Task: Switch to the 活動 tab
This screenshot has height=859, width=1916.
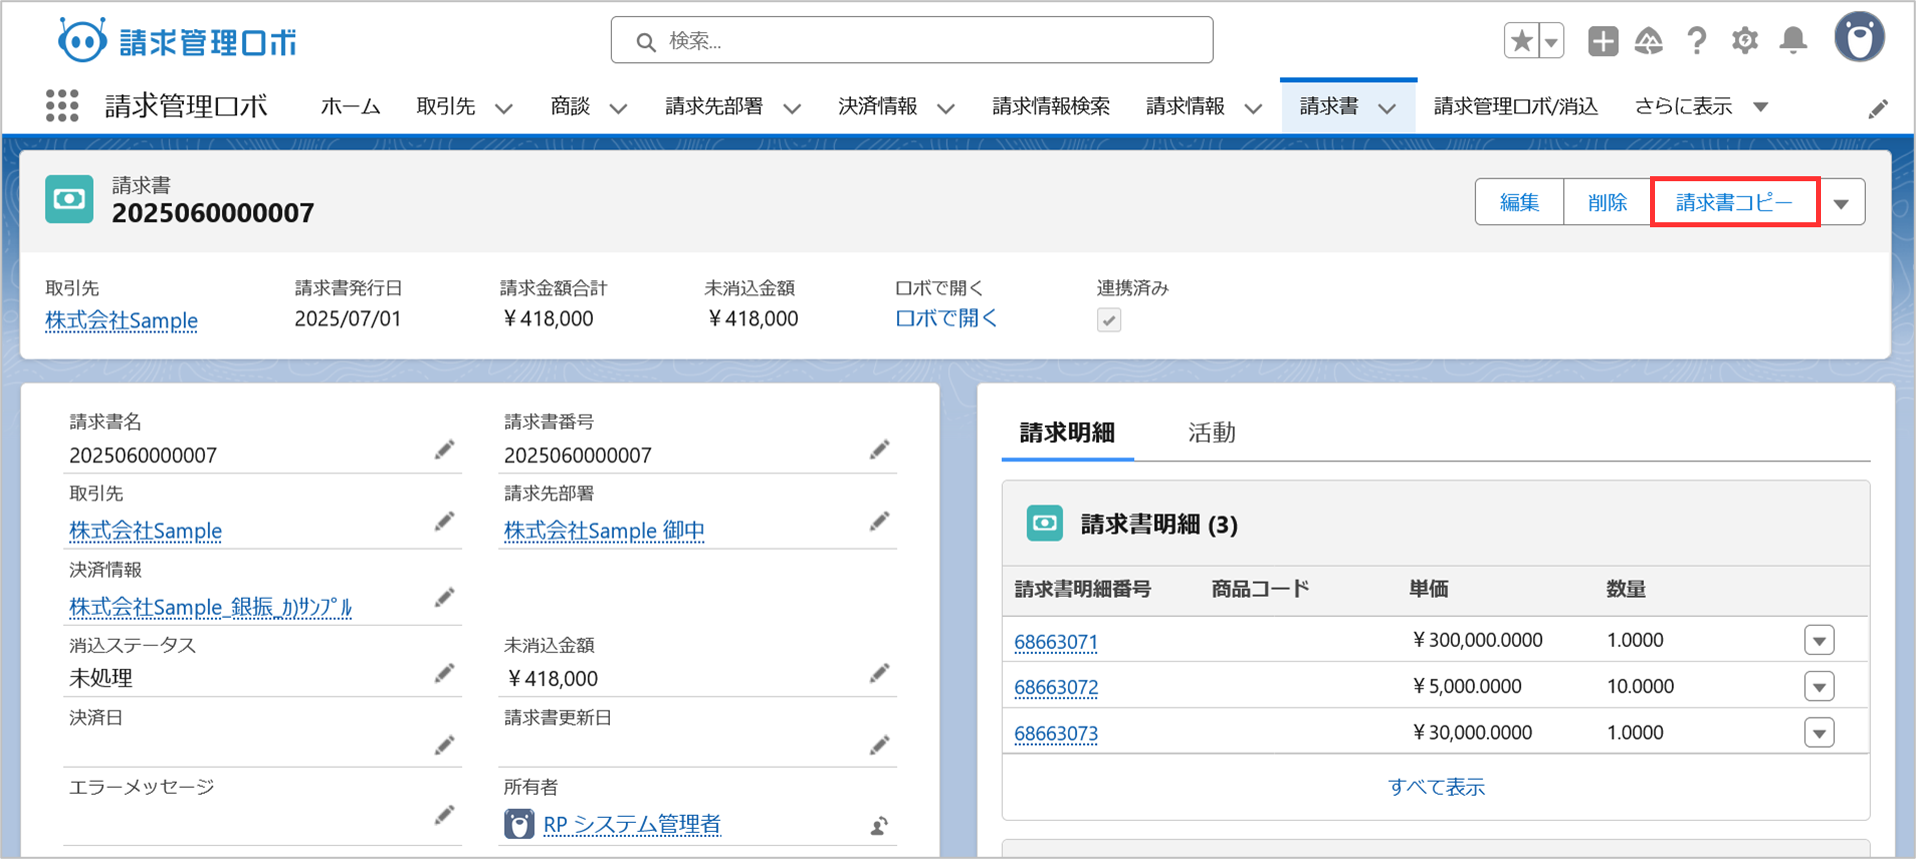Action: click(1211, 432)
